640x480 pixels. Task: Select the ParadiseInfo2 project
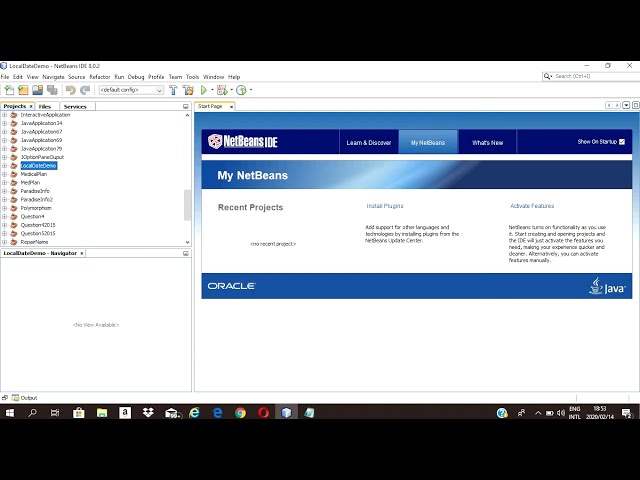coord(37,200)
